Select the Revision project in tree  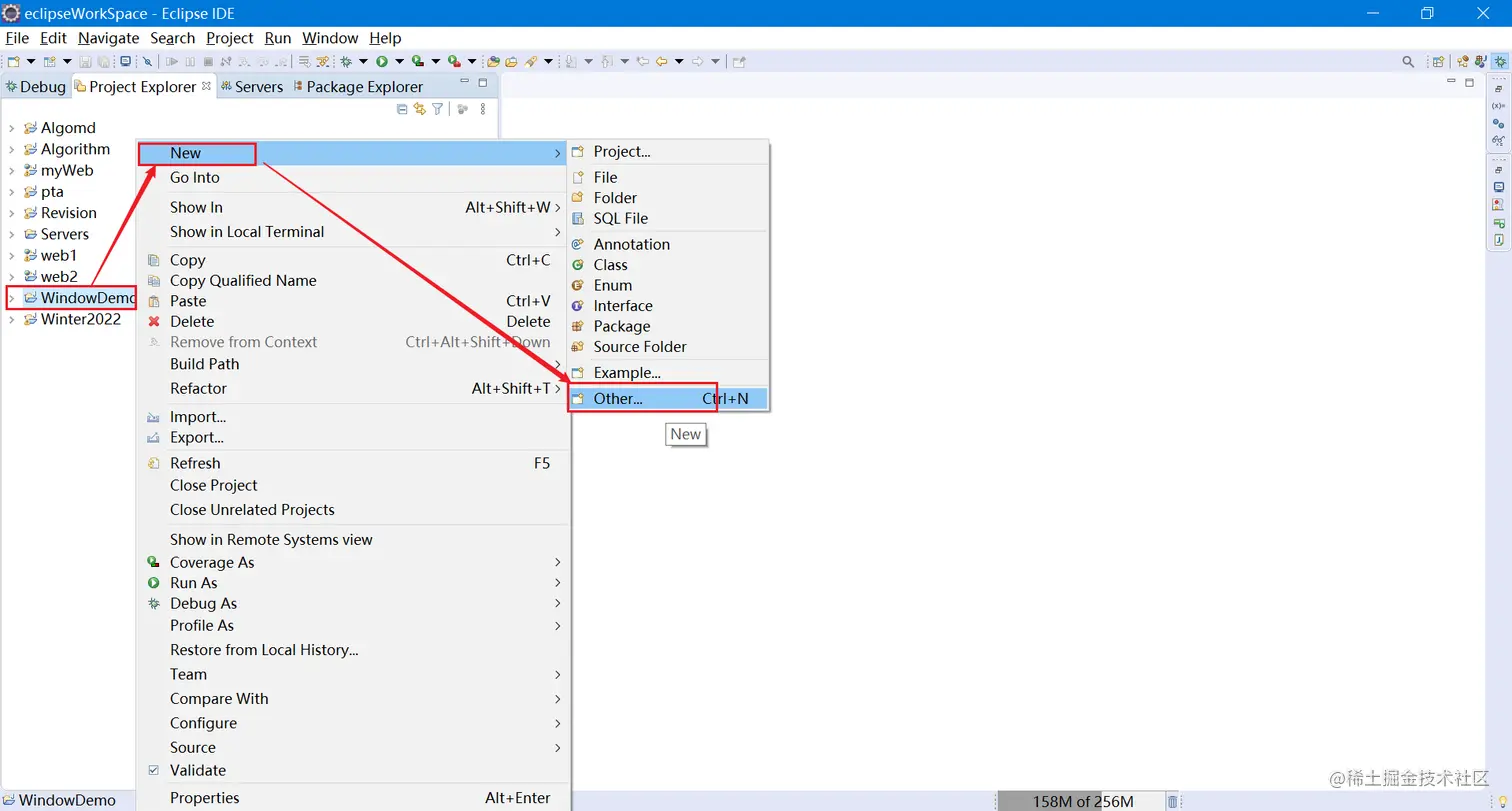click(x=68, y=213)
